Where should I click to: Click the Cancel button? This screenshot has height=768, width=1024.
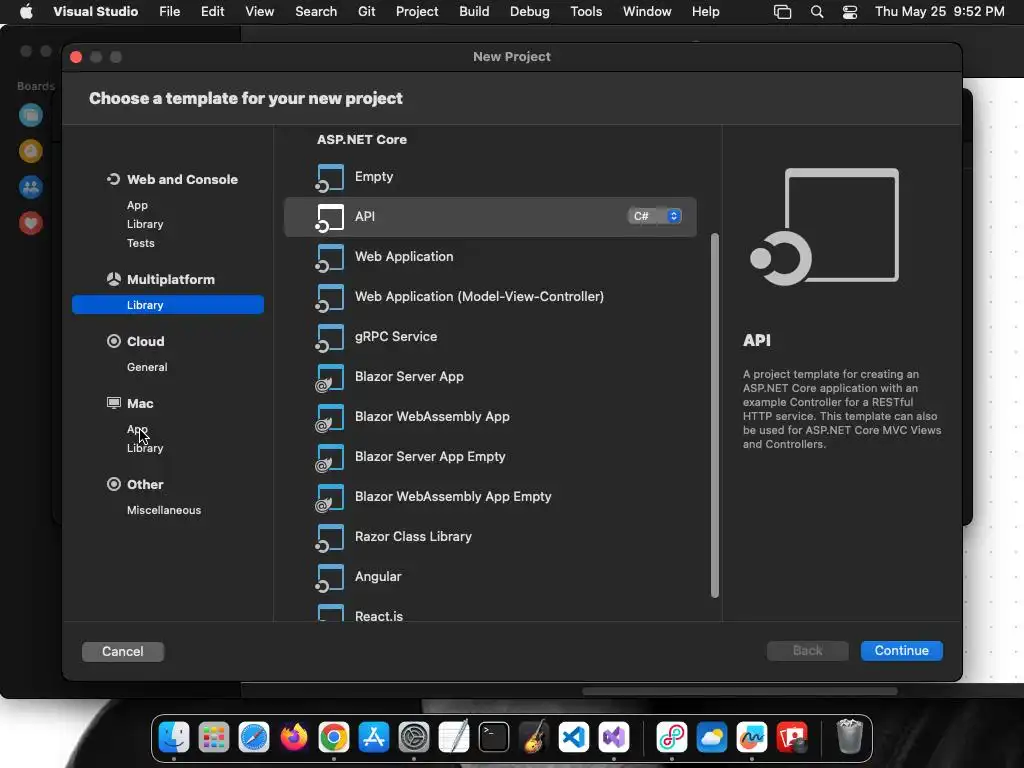click(x=123, y=651)
